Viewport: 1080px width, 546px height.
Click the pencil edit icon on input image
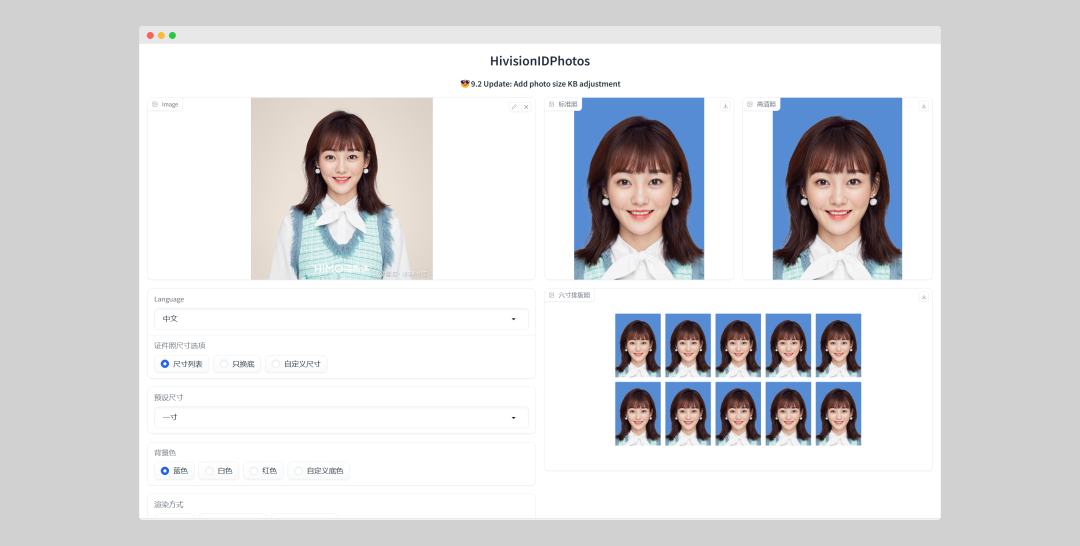(x=514, y=107)
